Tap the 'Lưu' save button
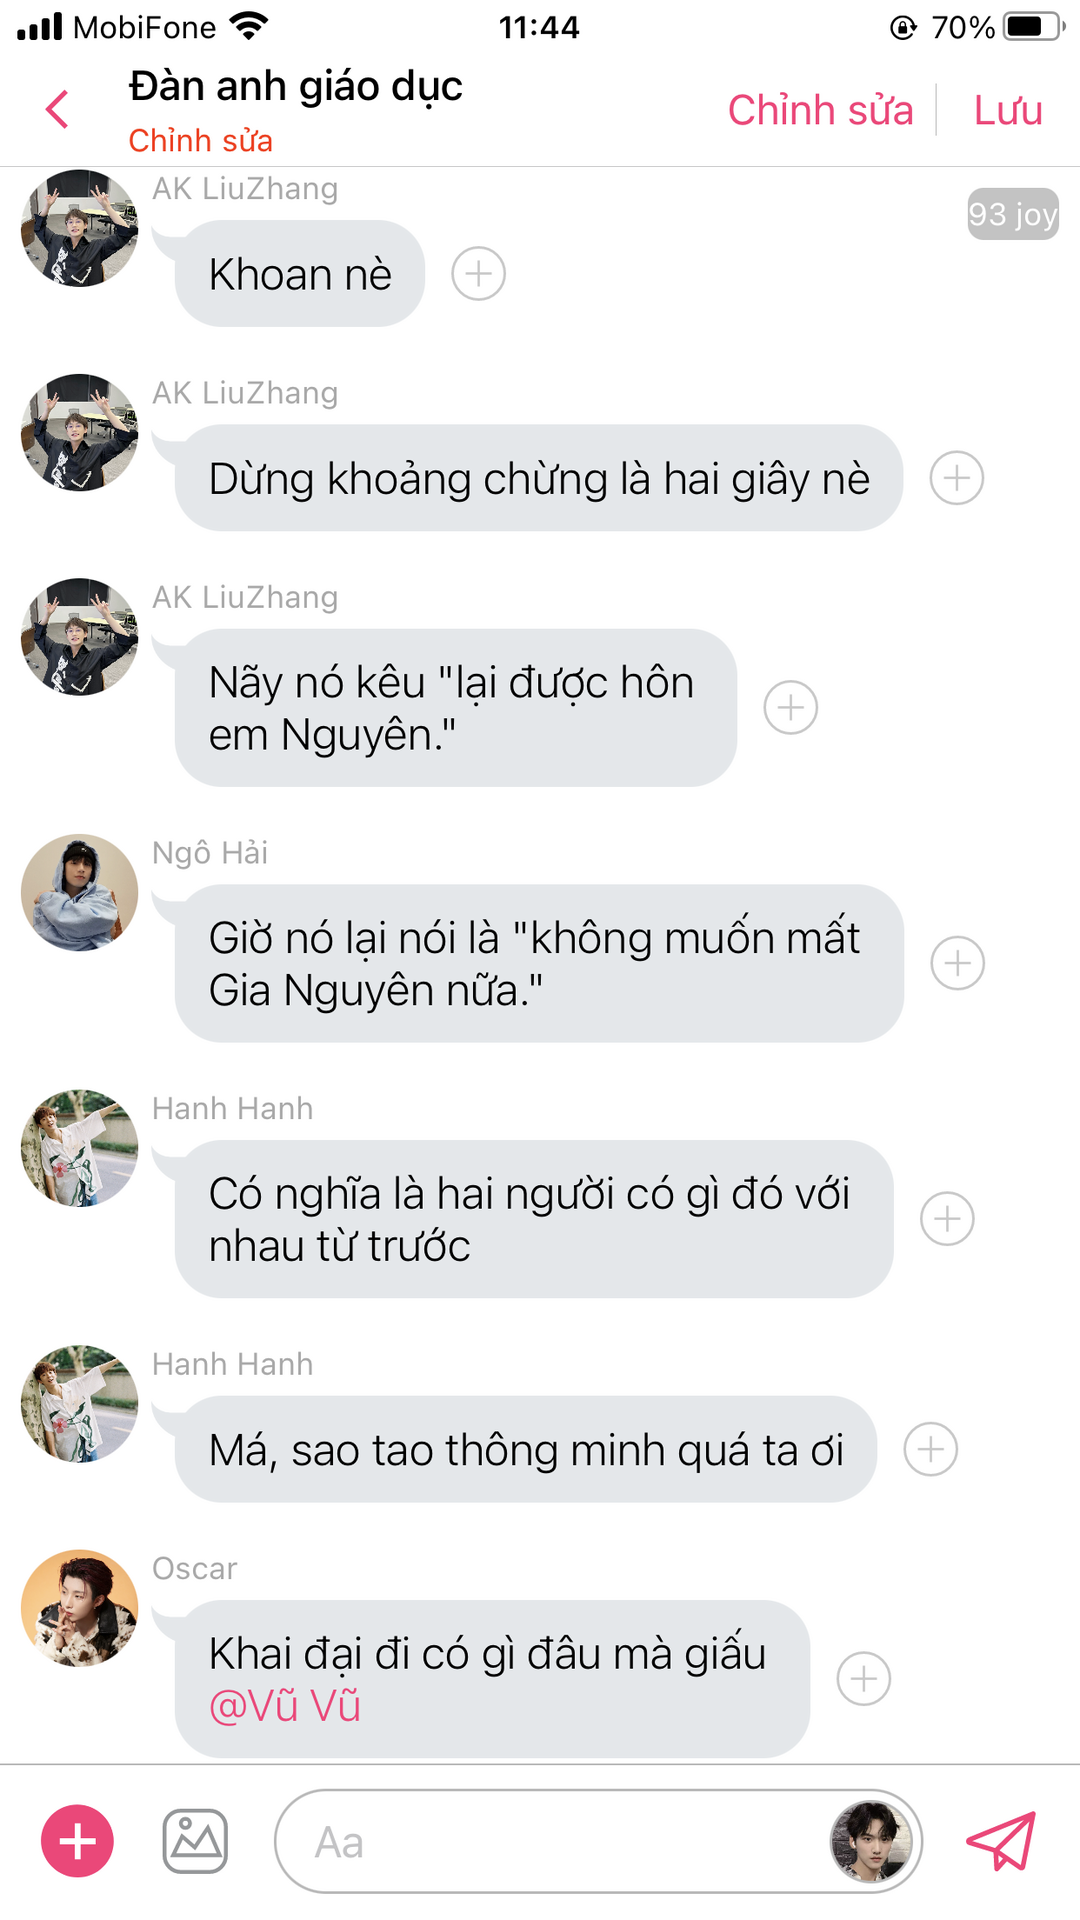The image size is (1080, 1920). [1008, 110]
